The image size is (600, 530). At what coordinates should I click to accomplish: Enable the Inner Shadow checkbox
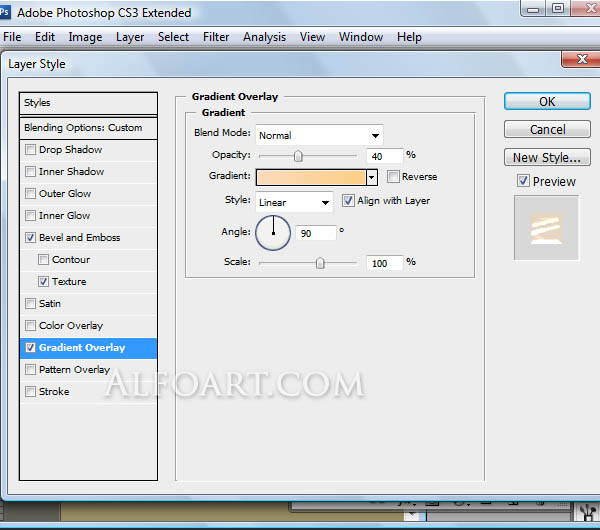click(30, 171)
